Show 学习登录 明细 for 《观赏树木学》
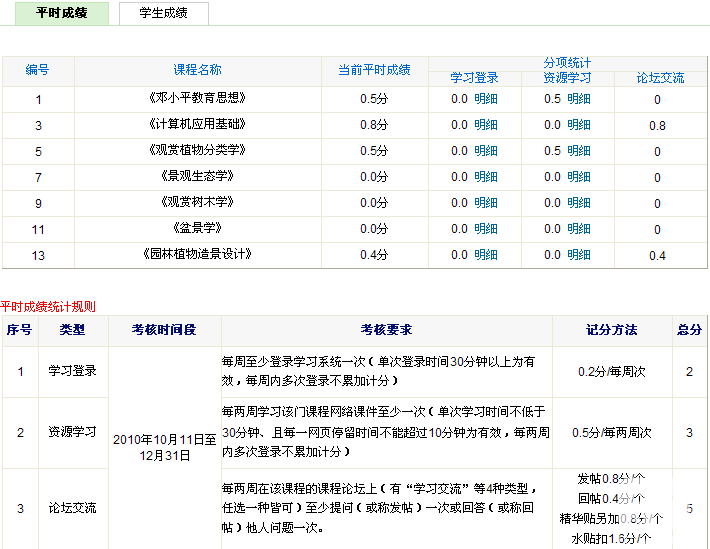Screen dimensions: 710x549 tap(486, 203)
